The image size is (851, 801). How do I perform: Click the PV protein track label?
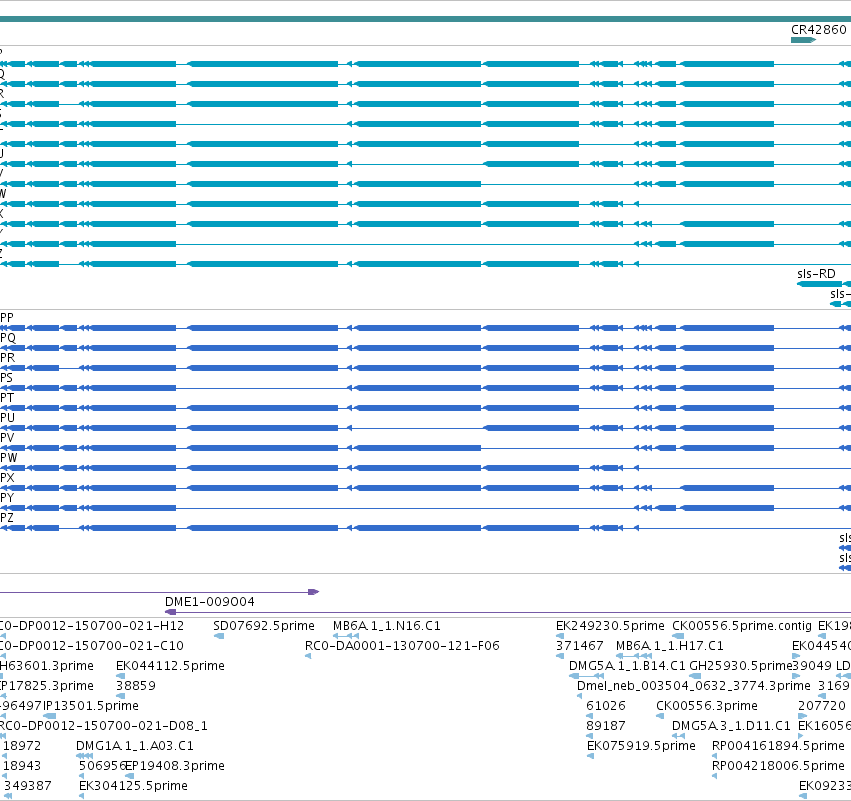click(x=7, y=438)
